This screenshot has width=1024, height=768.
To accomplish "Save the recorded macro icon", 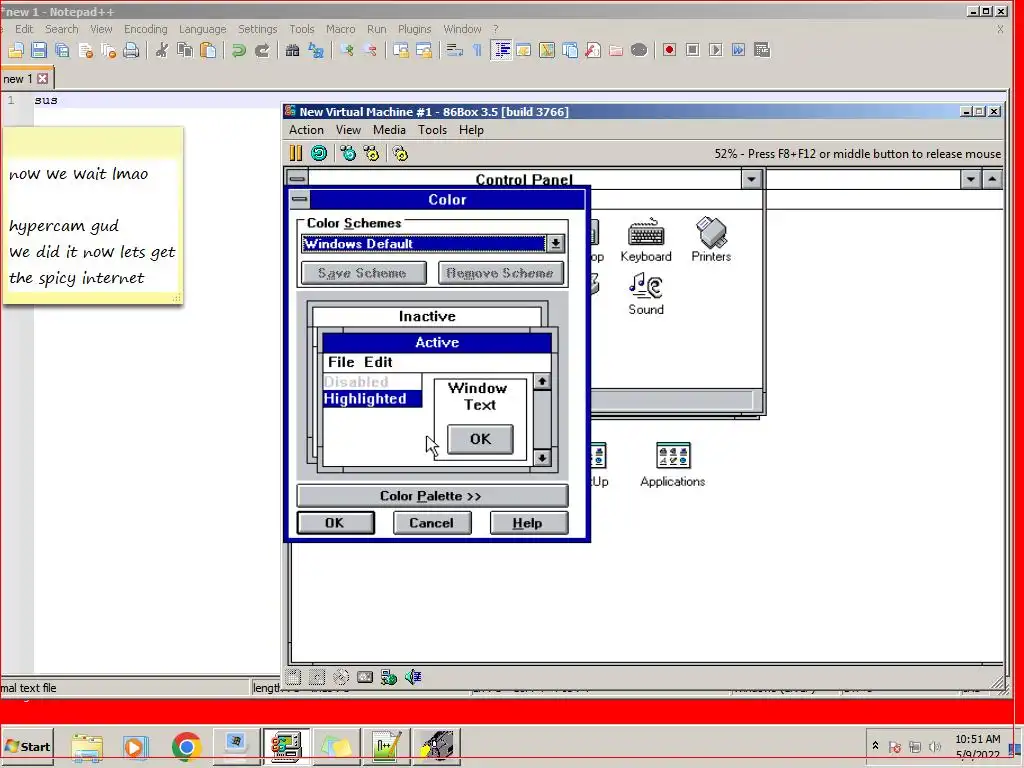I will point(761,50).
